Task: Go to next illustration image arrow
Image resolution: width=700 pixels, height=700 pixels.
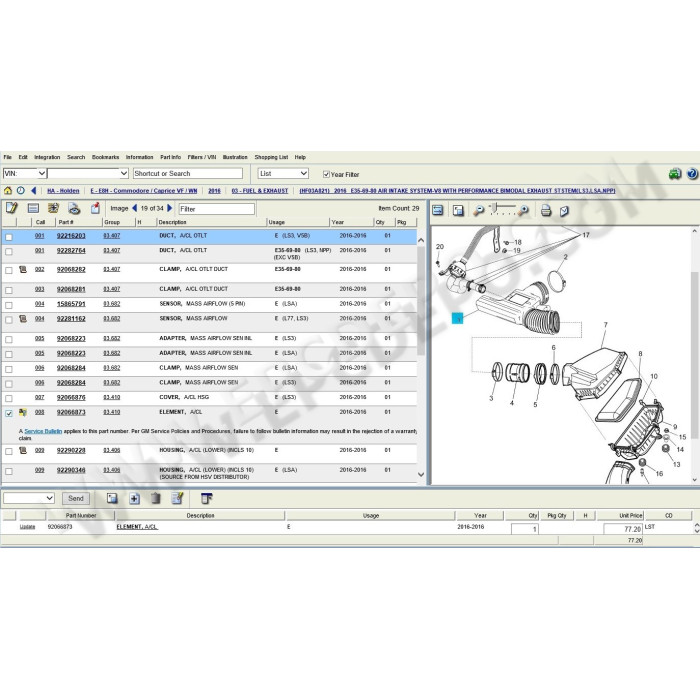Action: [169, 209]
